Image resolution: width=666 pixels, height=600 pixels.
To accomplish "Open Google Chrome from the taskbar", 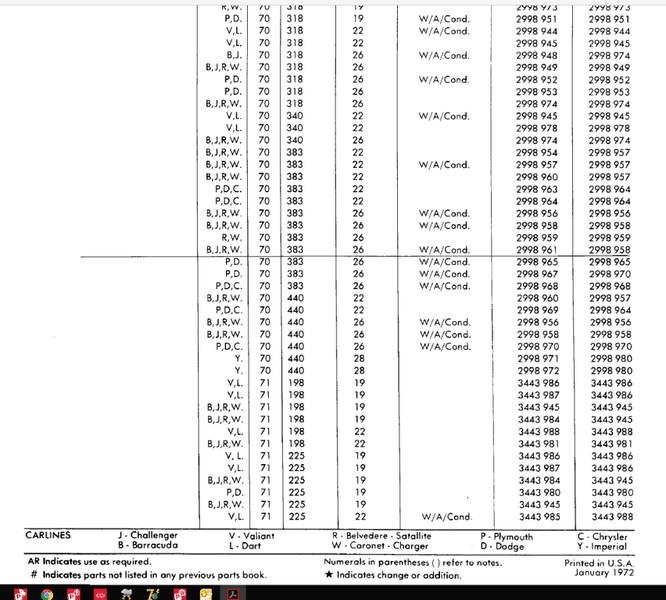I will 47,593.
